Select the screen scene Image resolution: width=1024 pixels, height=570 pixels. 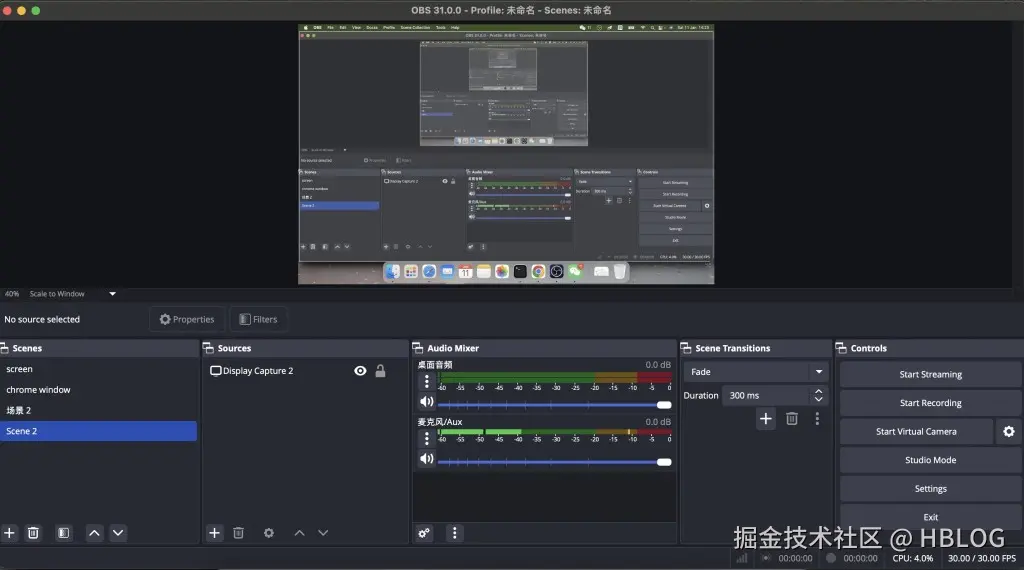[x=98, y=369]
